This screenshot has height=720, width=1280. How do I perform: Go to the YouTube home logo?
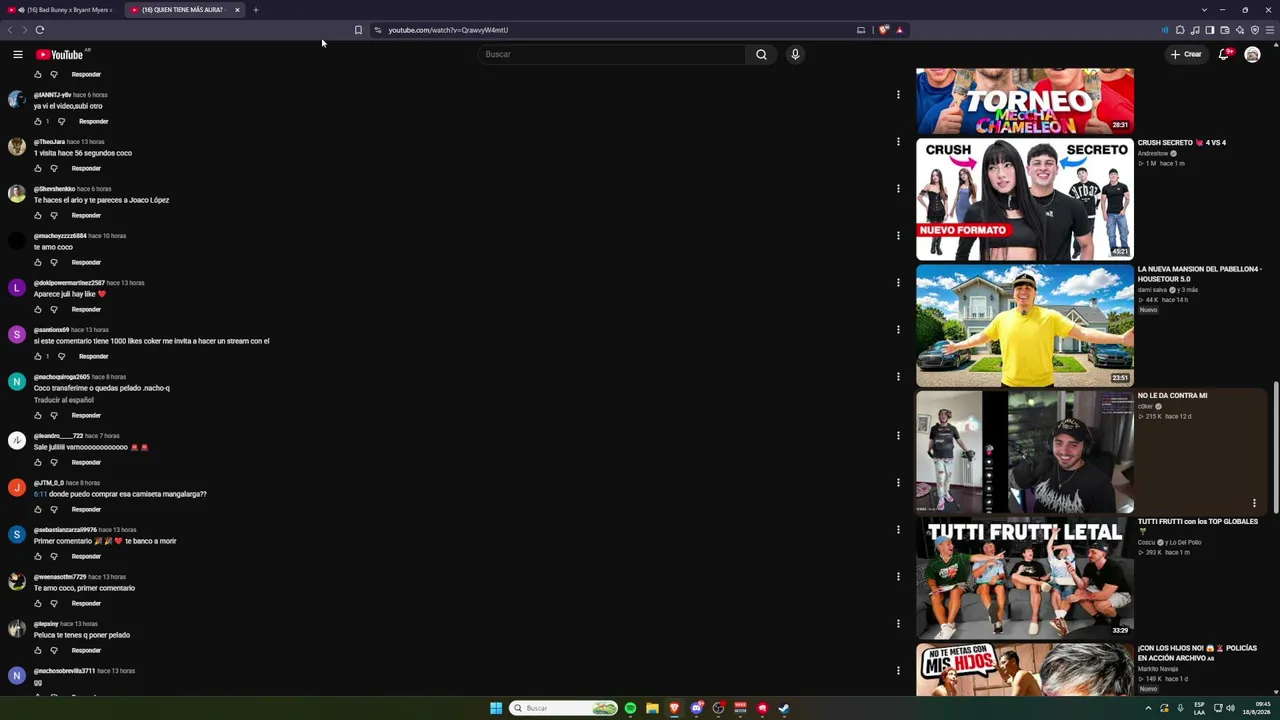tap(60, 54)
